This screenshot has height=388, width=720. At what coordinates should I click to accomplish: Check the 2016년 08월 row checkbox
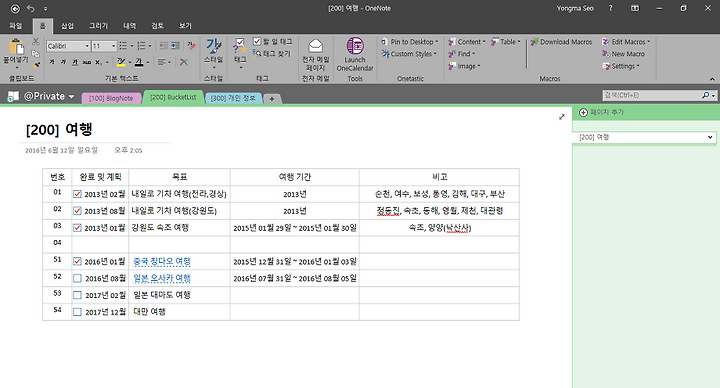[77, 278]
